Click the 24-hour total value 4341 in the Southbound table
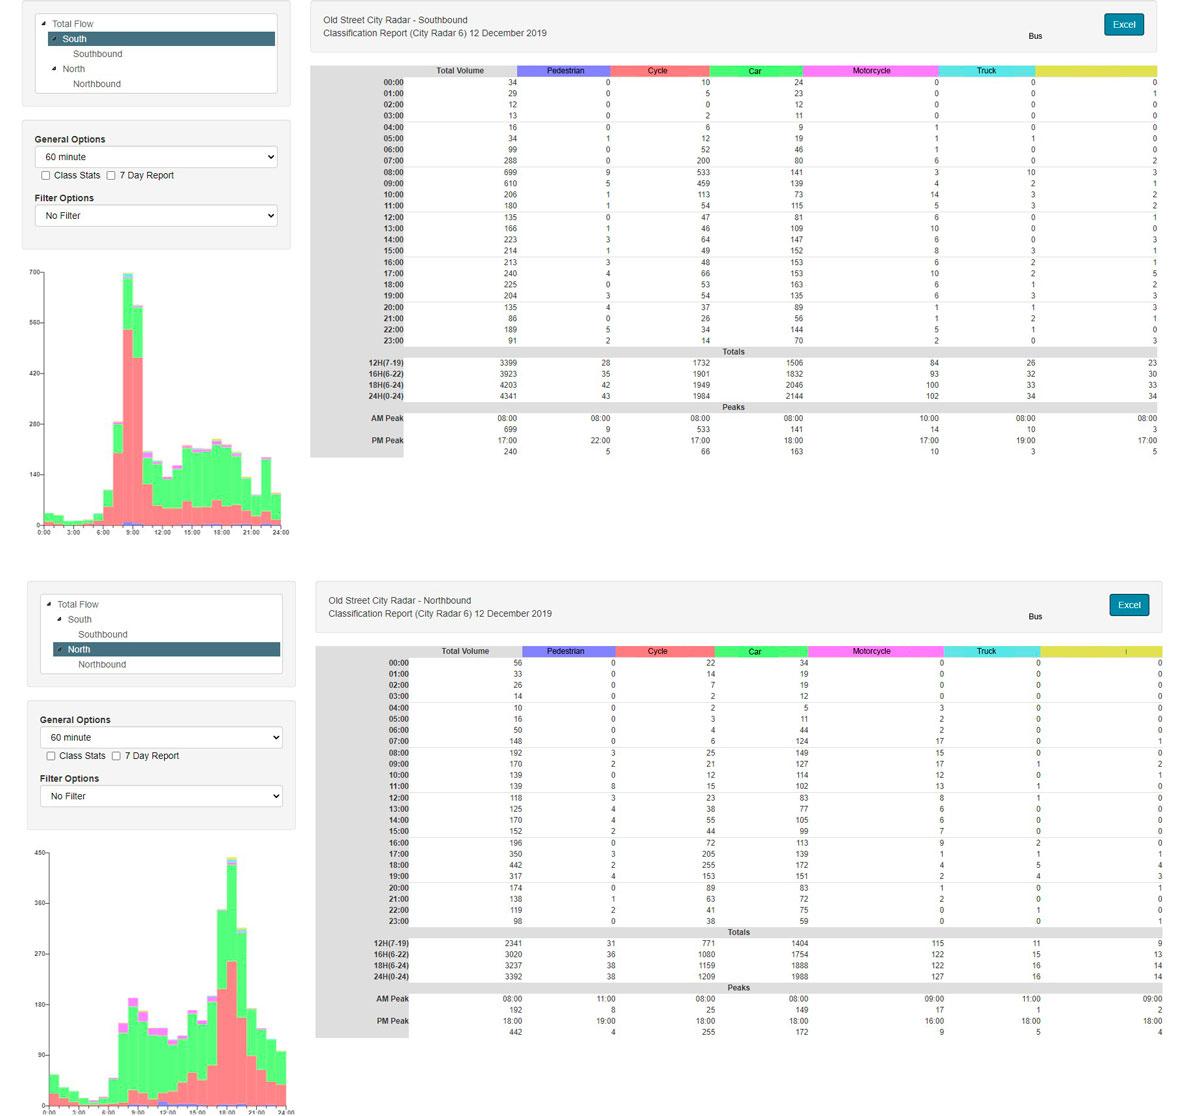This screenshot has width=1200, height=1116. click(508, 396)
